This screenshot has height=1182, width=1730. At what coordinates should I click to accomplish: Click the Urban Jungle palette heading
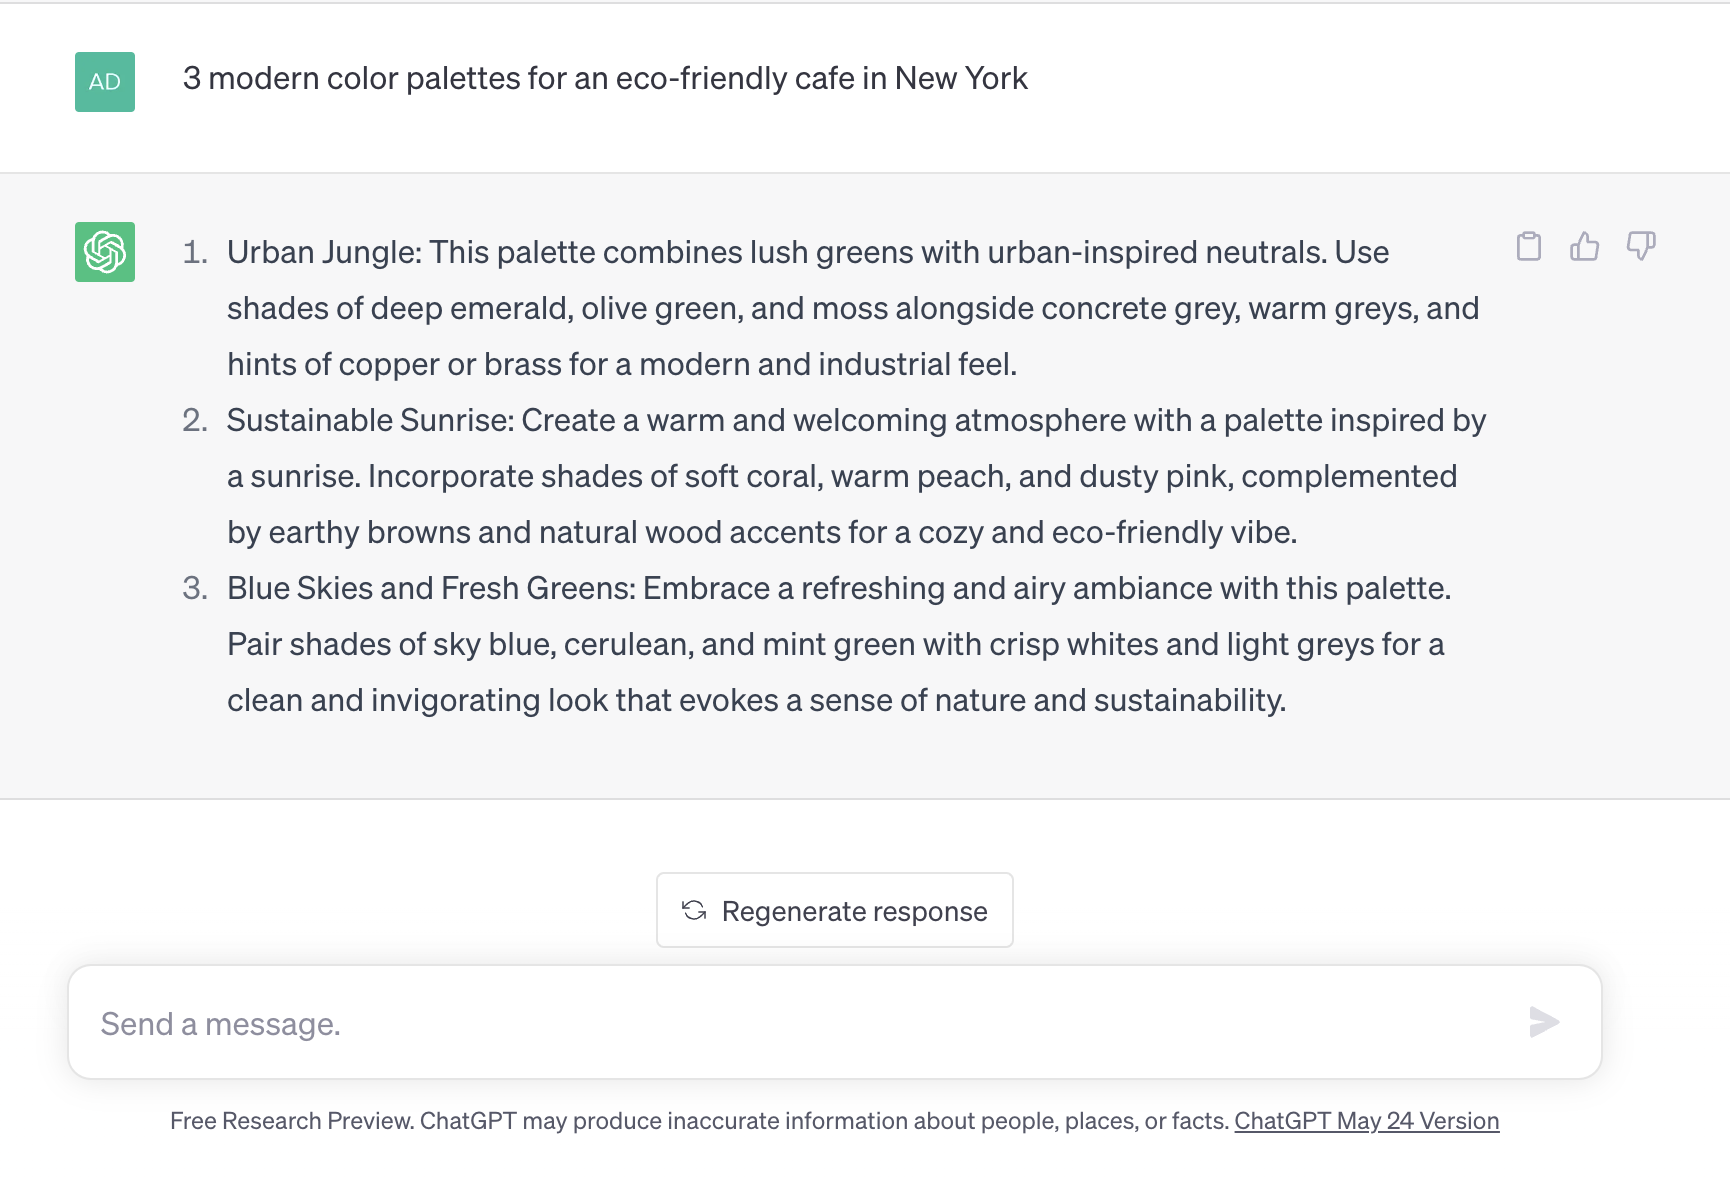[324, 252]
